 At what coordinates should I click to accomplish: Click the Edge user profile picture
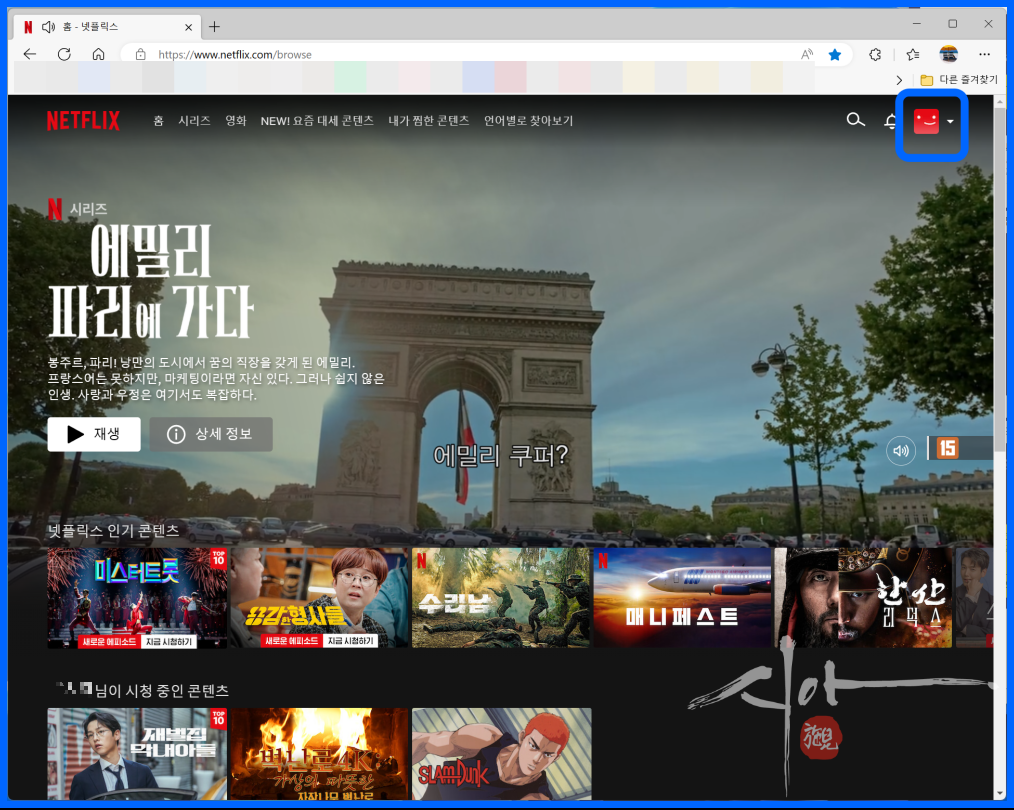pyautogui.click(x=949, y=54)
